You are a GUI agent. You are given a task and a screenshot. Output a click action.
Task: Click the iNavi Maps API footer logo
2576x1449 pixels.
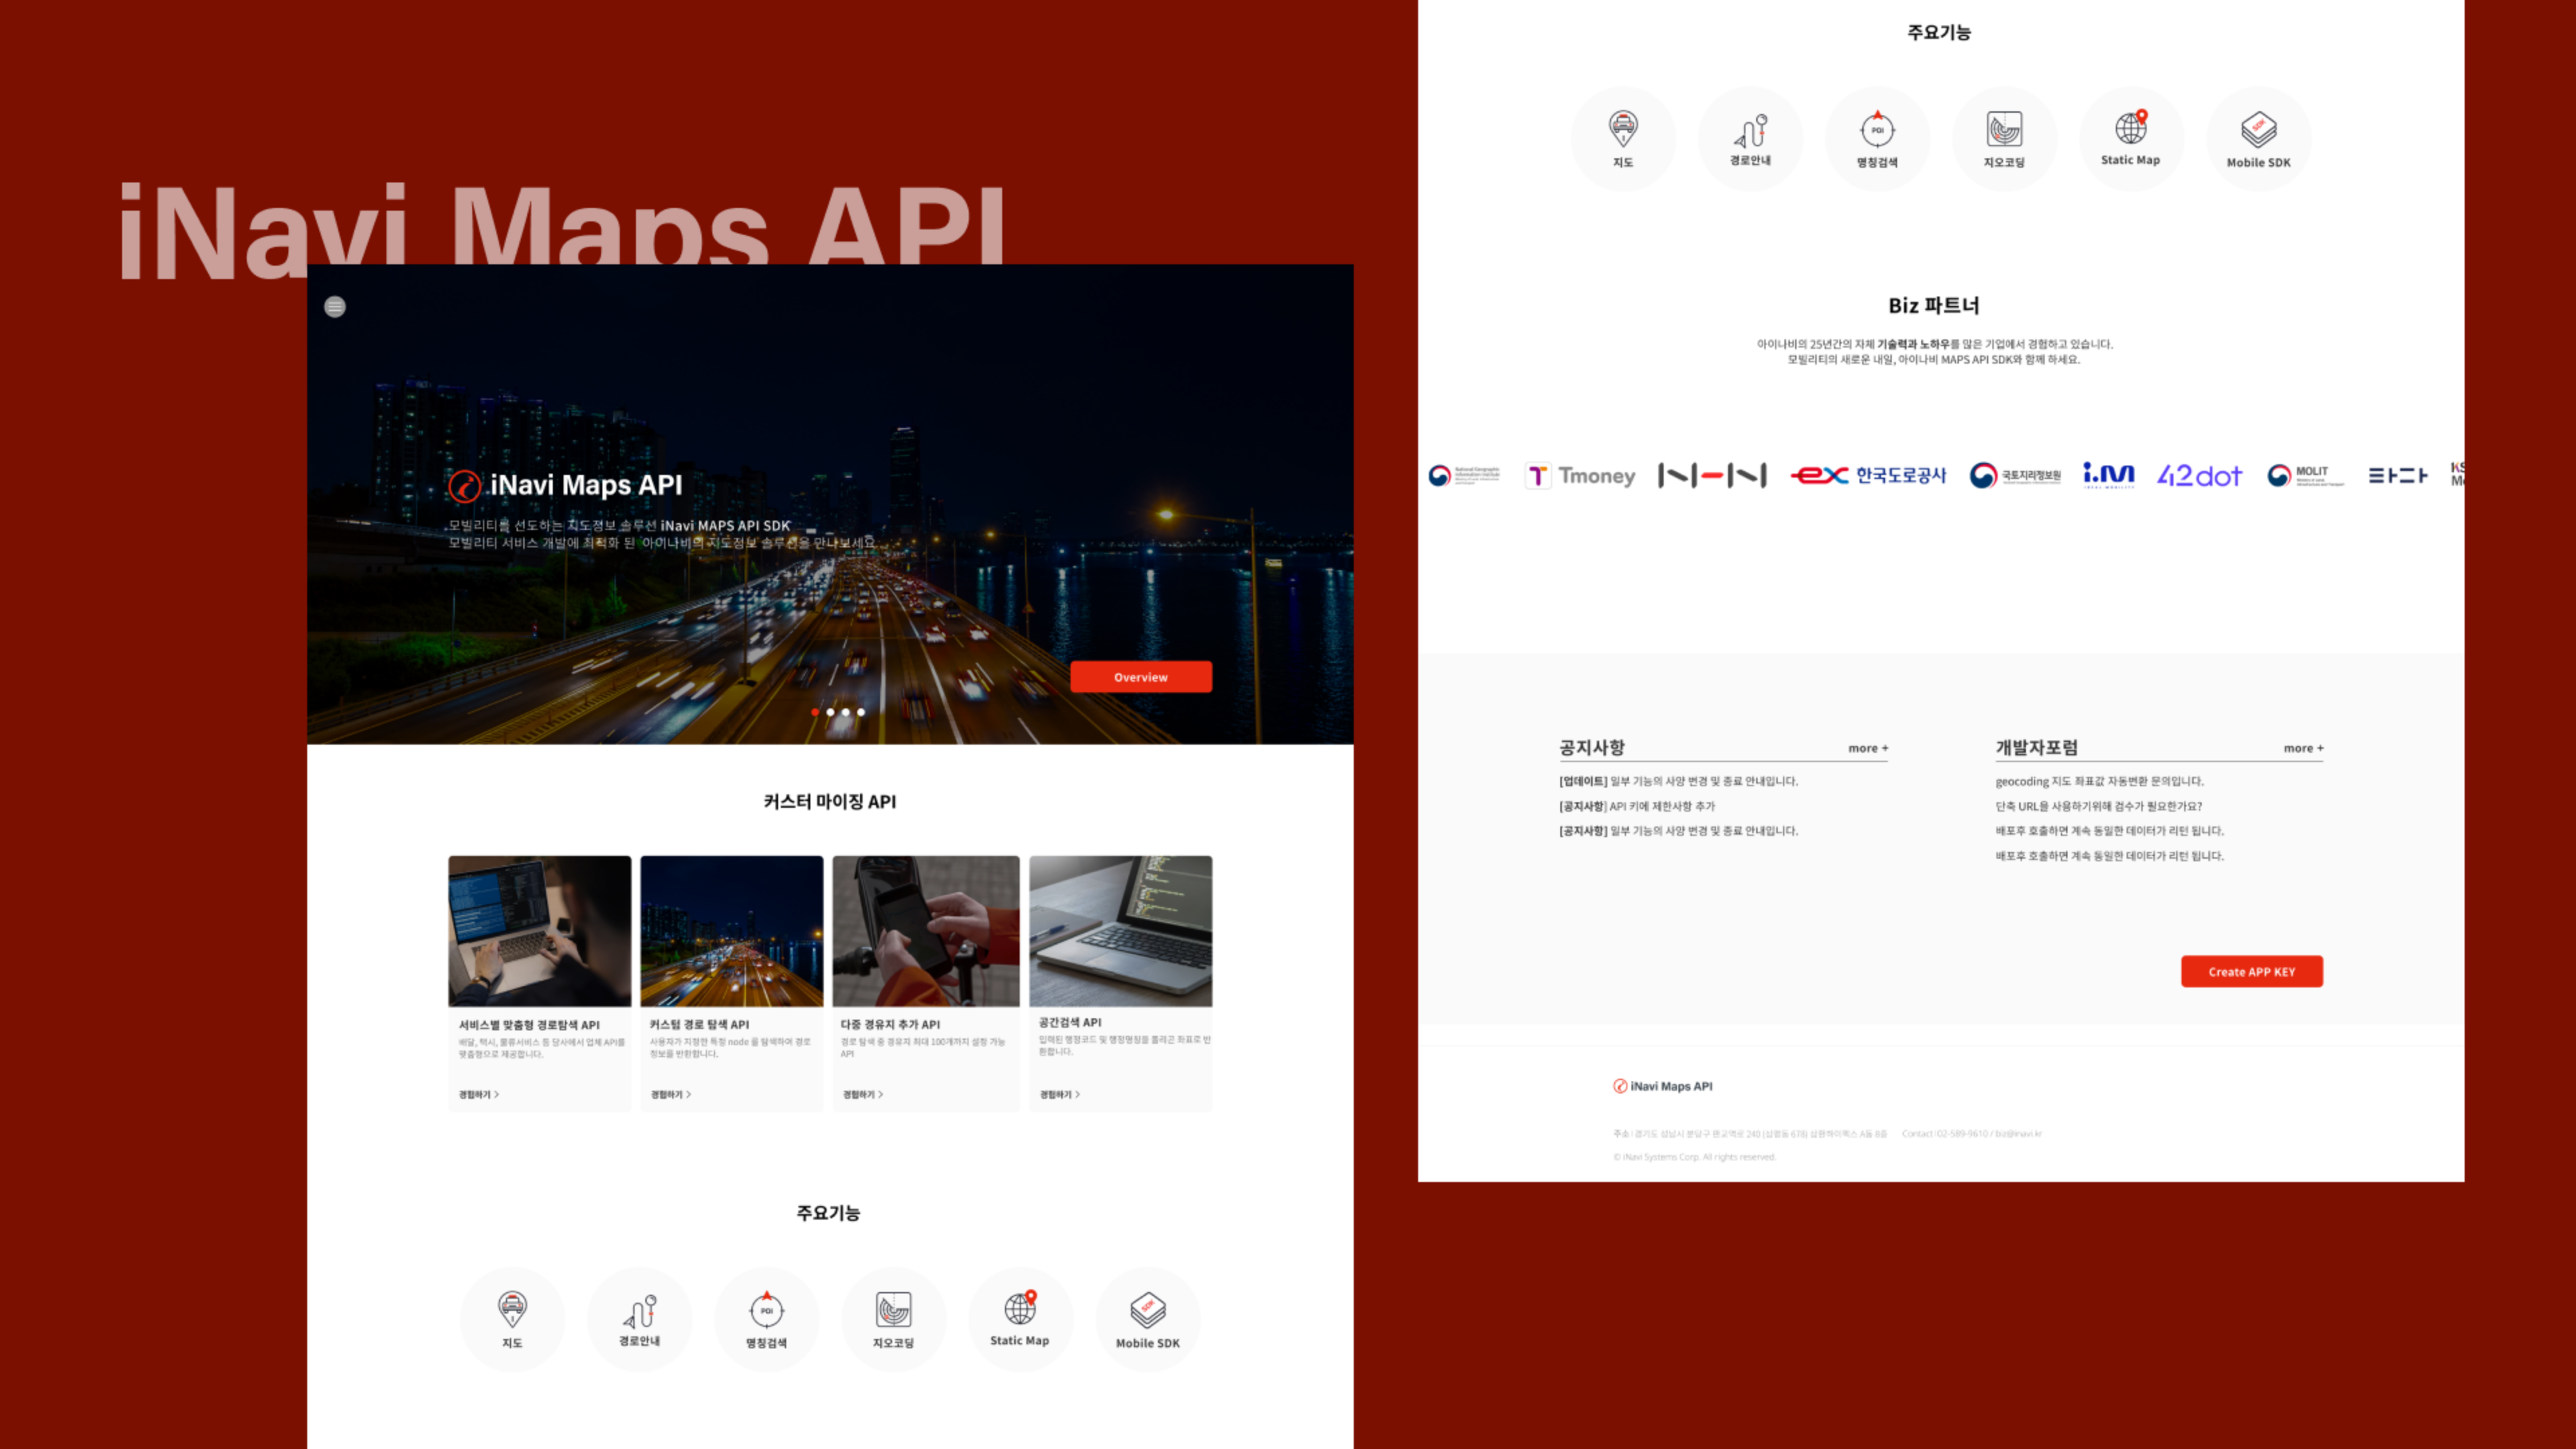1662,1086
